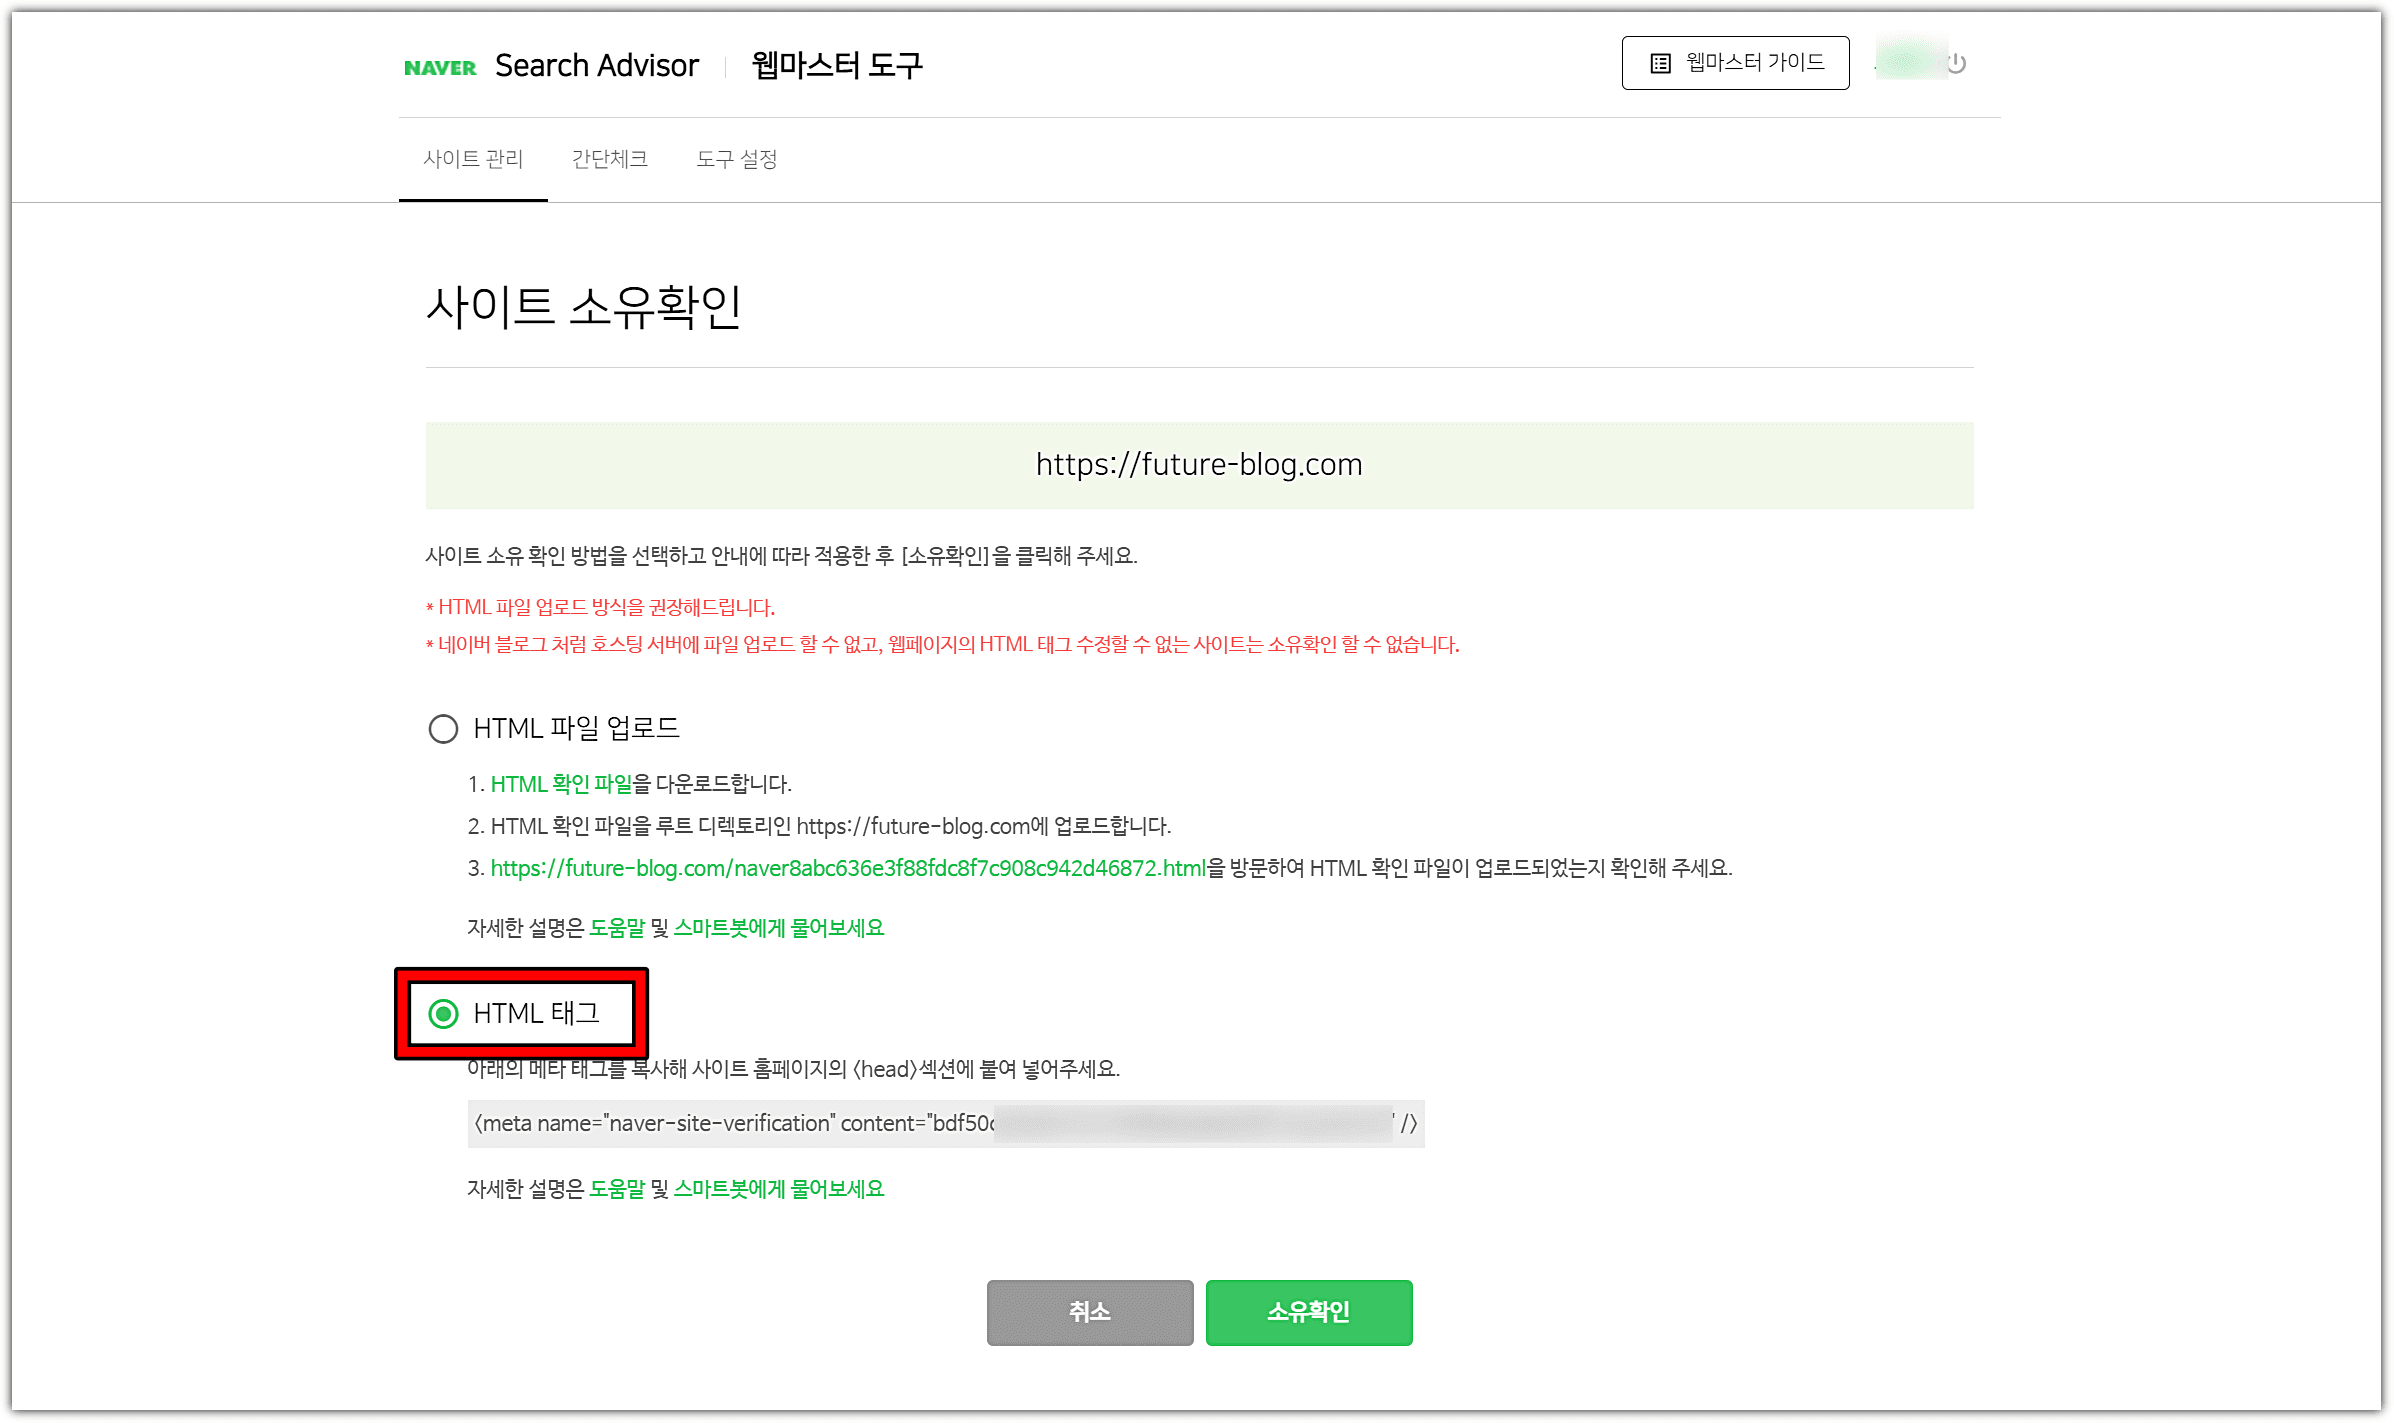Switch to the 사이트 관리 tab

coord(473,159)
